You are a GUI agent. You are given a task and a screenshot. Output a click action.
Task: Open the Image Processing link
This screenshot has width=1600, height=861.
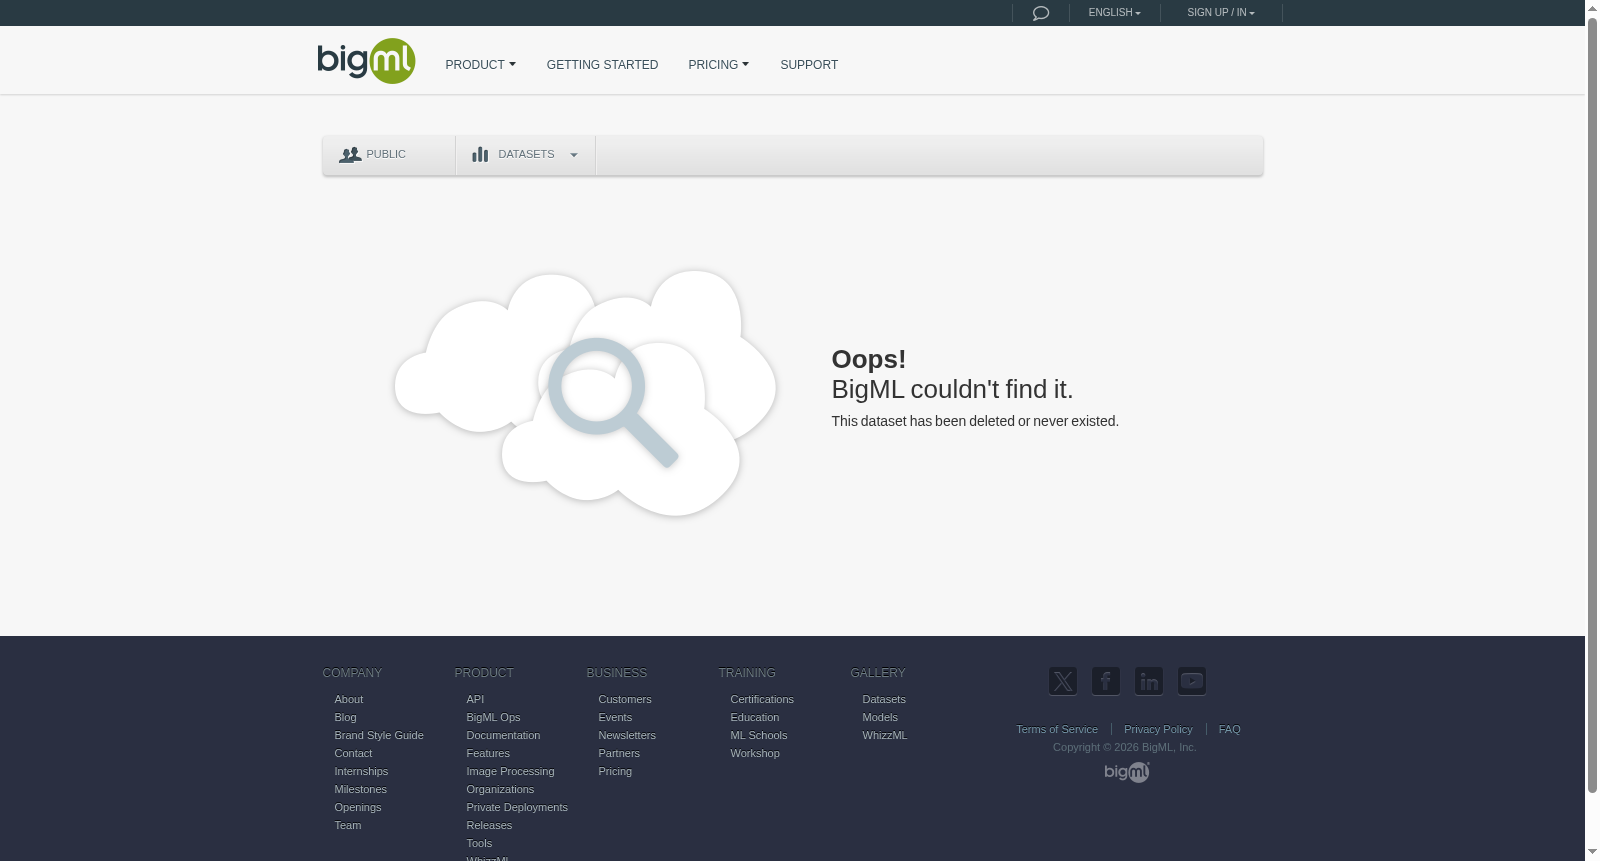[510, 772]
